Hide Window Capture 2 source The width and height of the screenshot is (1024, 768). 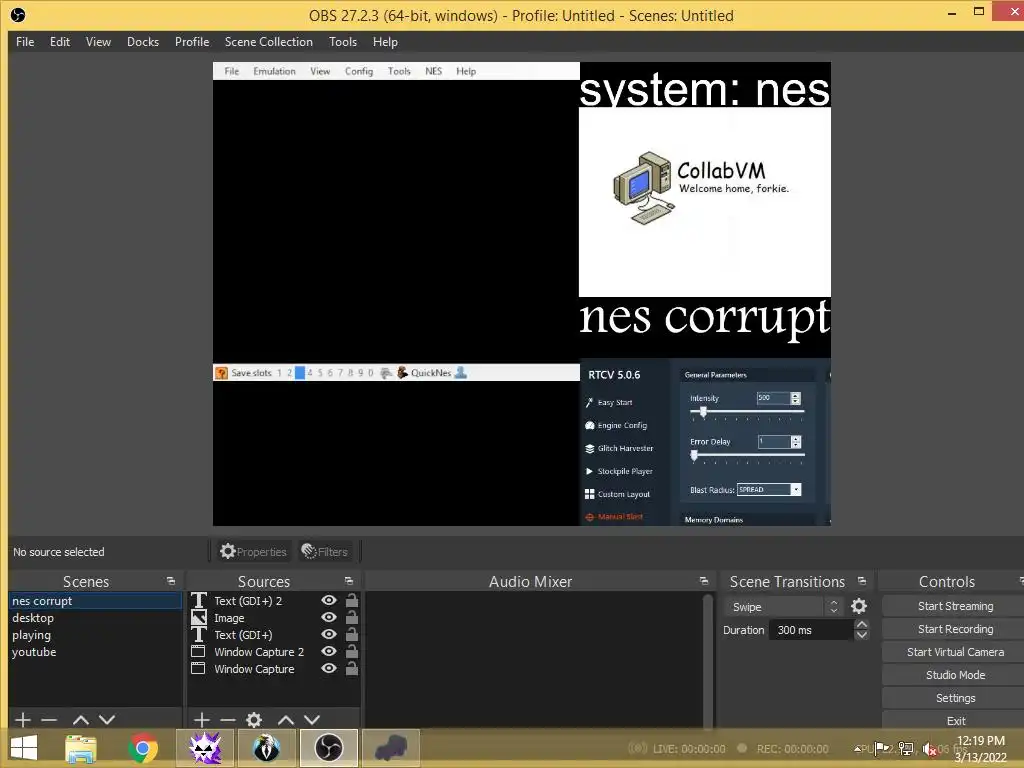tap(329, 651)
